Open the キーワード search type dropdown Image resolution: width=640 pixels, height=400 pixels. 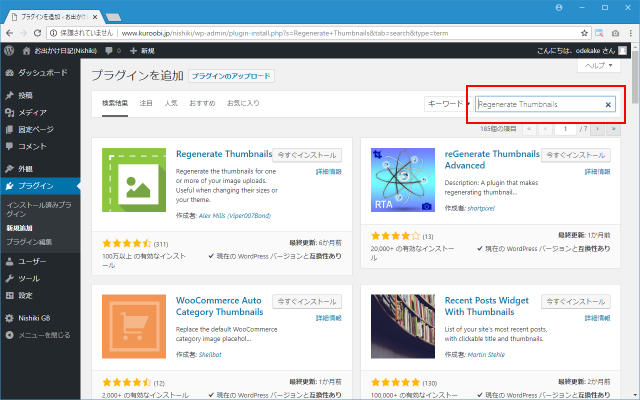point(448,104)
